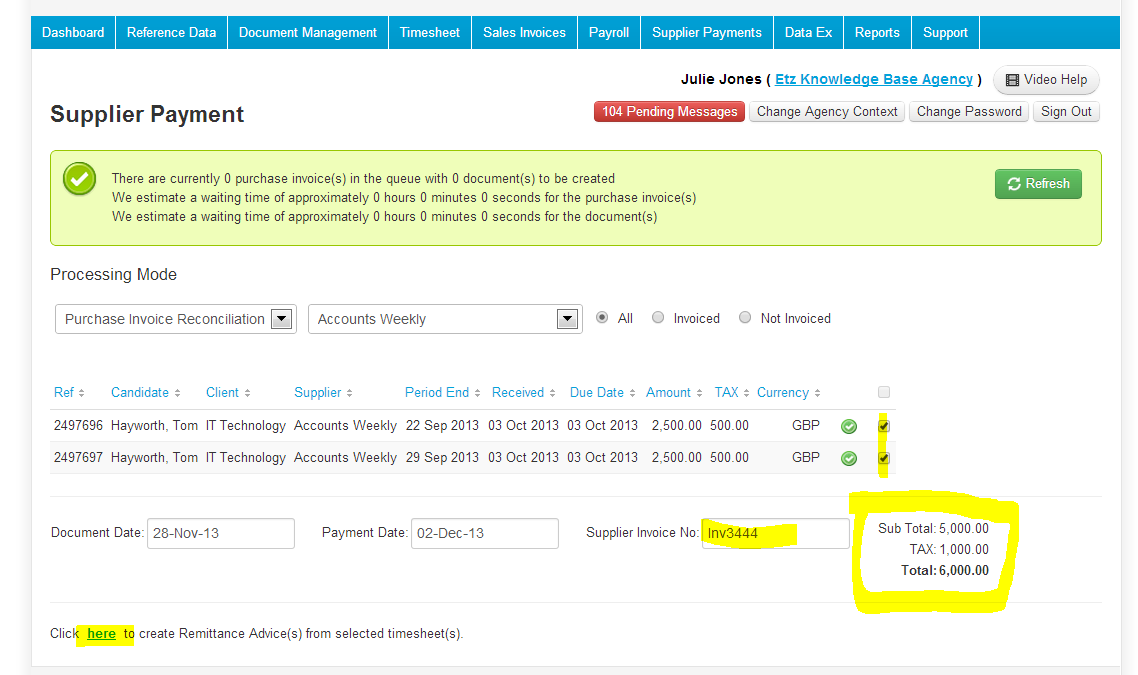Screen dimensions: 1138x675
Task: Navigate to Sales Invoices tab
Action: pyautogui.click(x=524, y=33)
